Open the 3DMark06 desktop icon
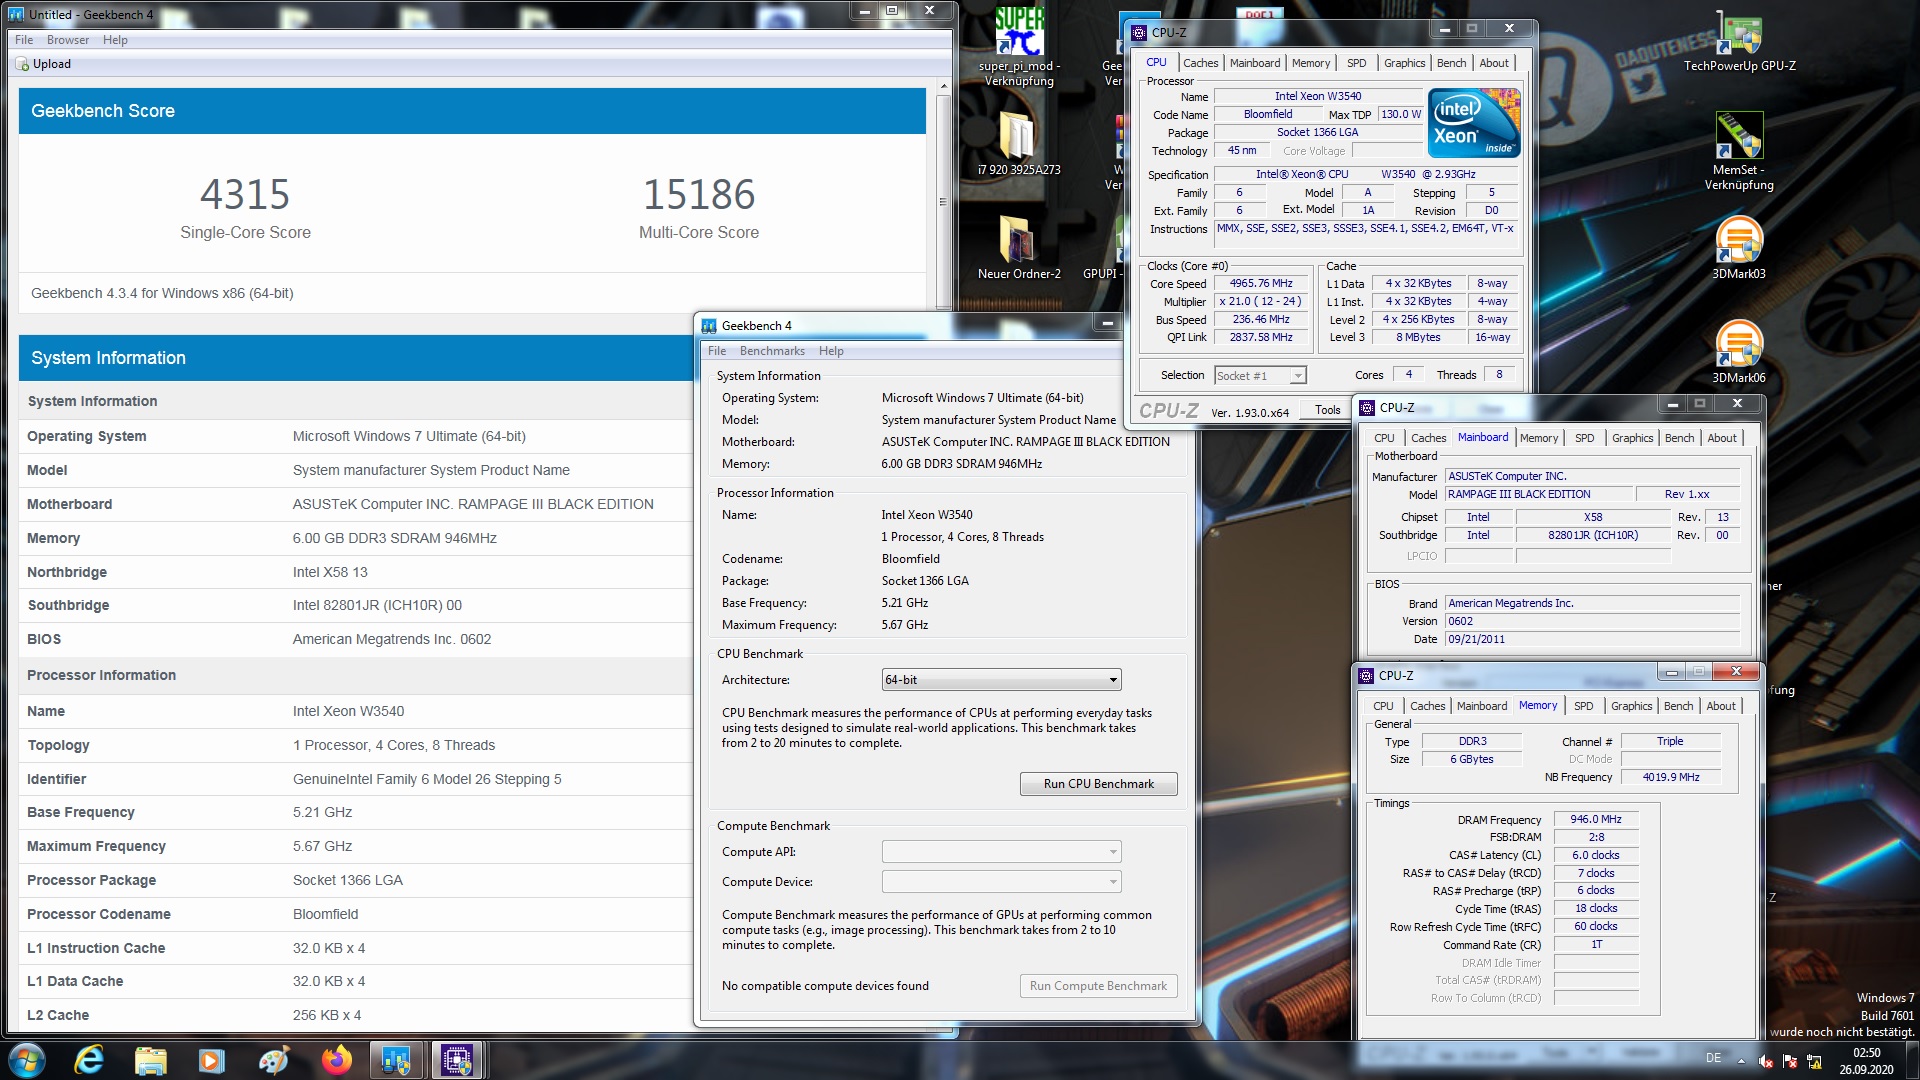 coord(1739,351)
